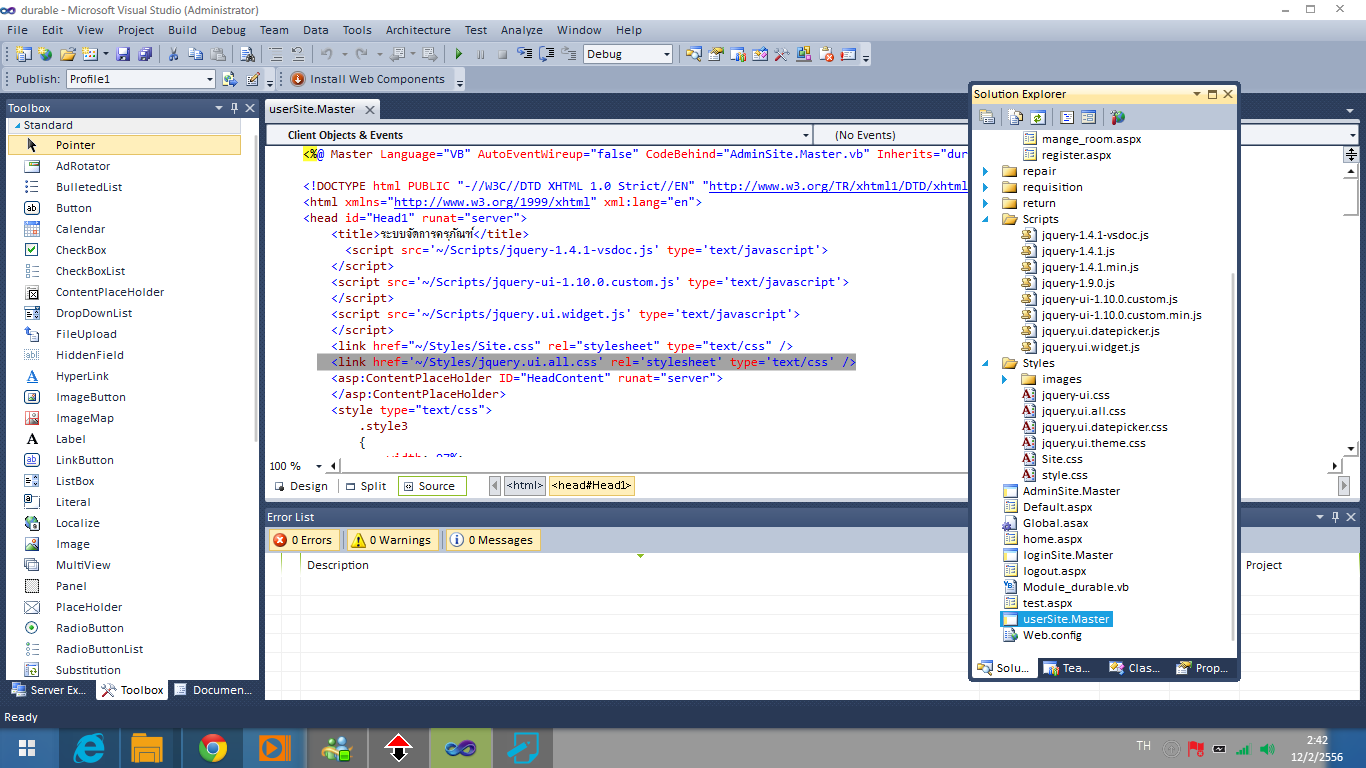Image resolution: width=1366 pixels, height=768 pixels.
Task: Click the Copy toolbar icon
Action: tap(195, 54)
